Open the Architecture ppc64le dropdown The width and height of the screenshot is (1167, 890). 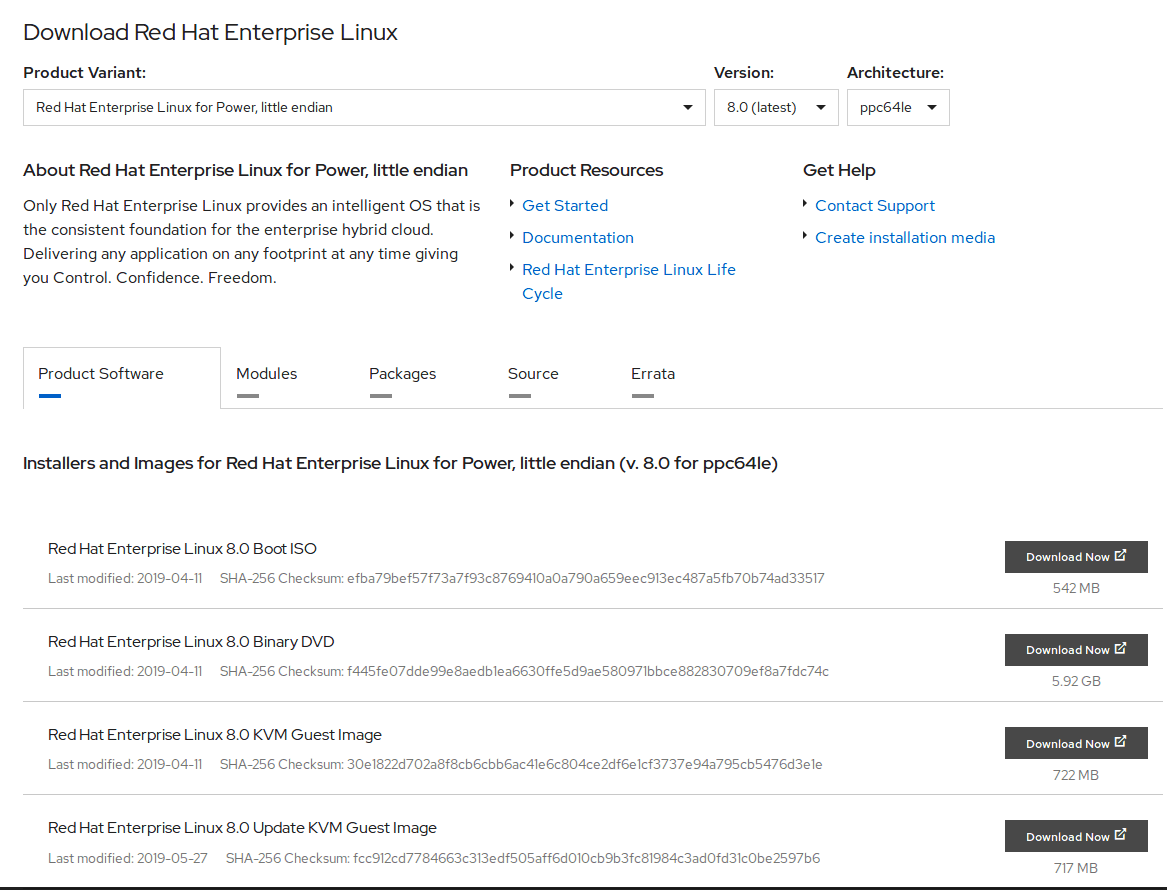(898, 108)
